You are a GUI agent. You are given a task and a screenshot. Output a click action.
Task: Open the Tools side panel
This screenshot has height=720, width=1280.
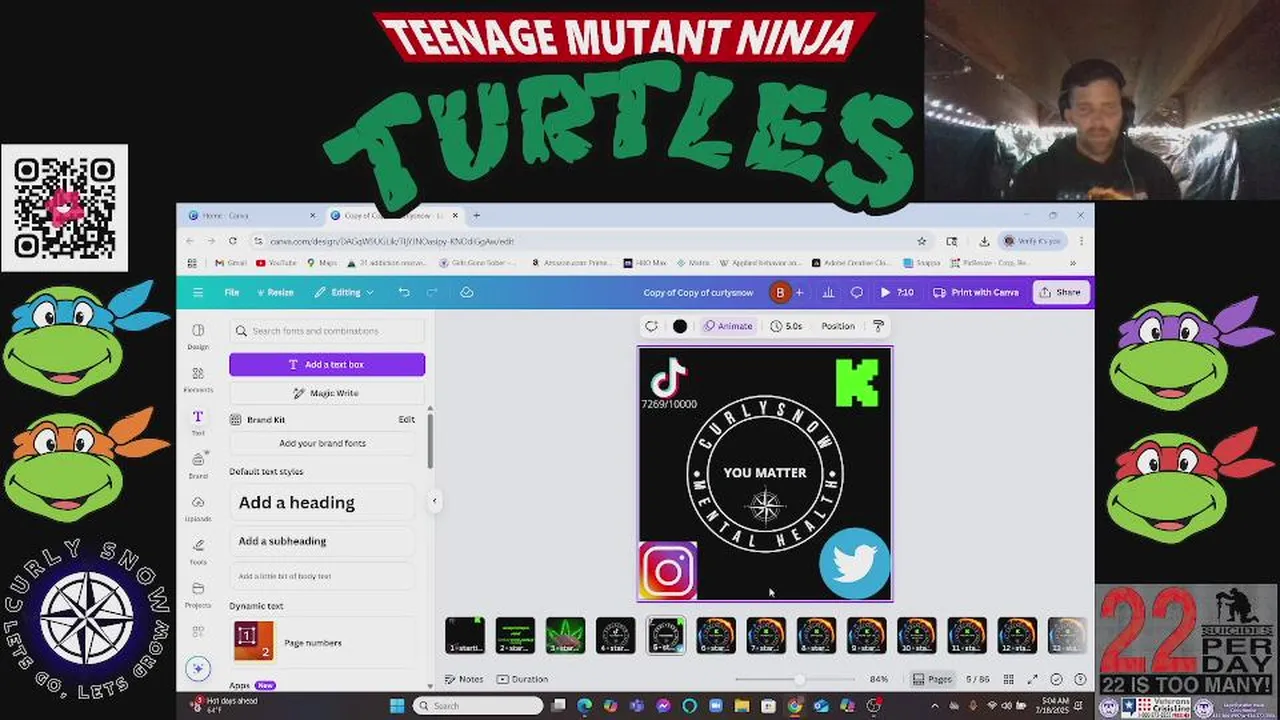198,551
